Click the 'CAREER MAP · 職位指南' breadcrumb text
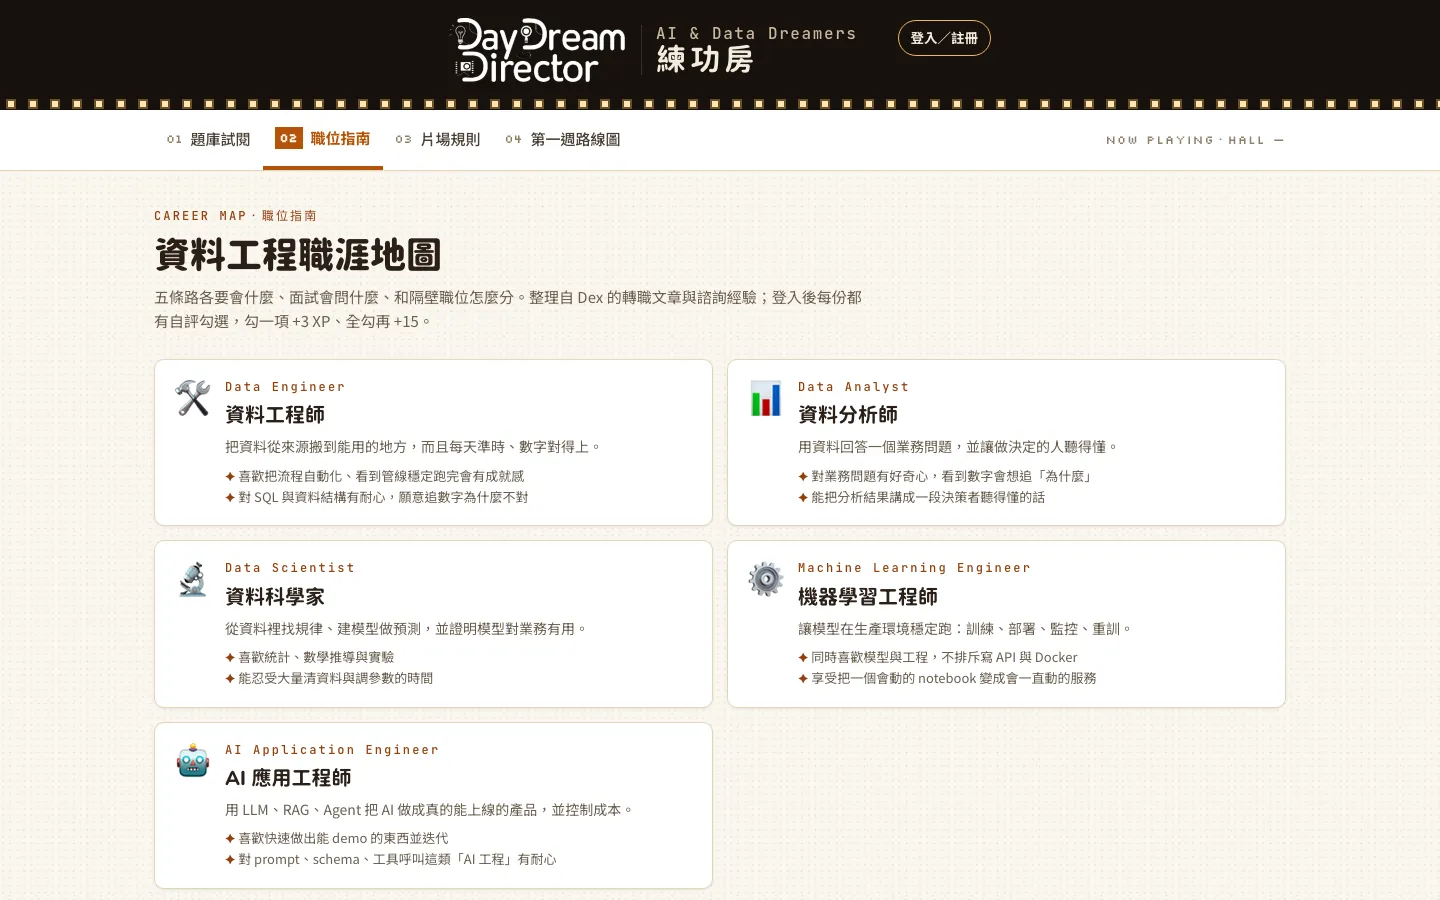1440x900 pixels. point(235,216)
